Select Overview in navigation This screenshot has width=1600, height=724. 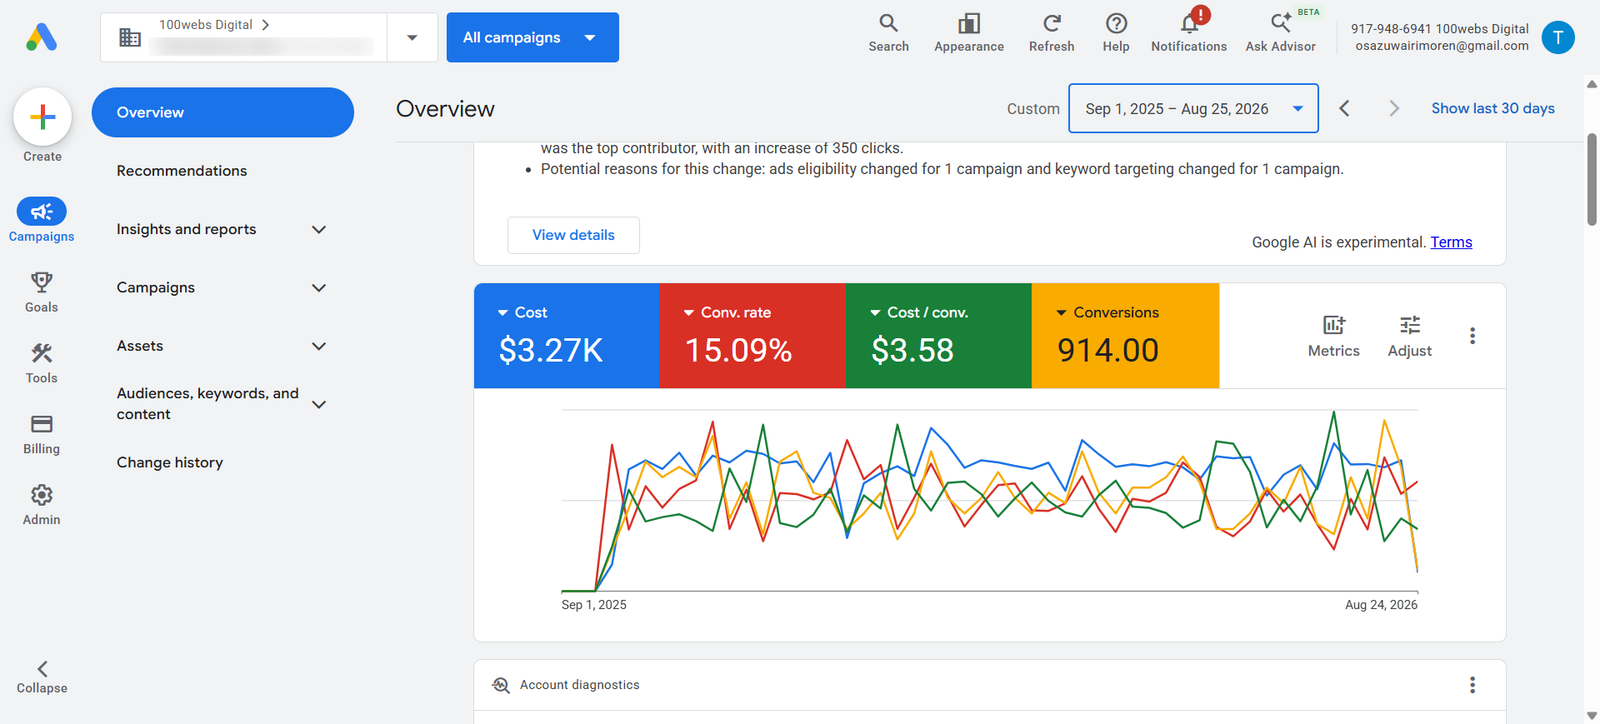[222, 112]
